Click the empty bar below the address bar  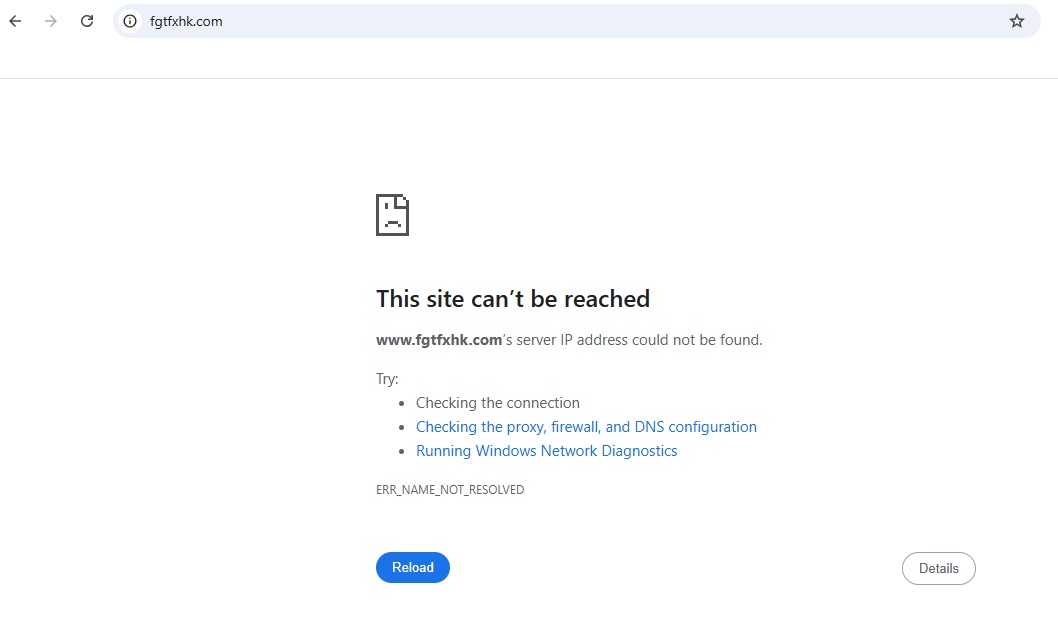pos(529,60)
